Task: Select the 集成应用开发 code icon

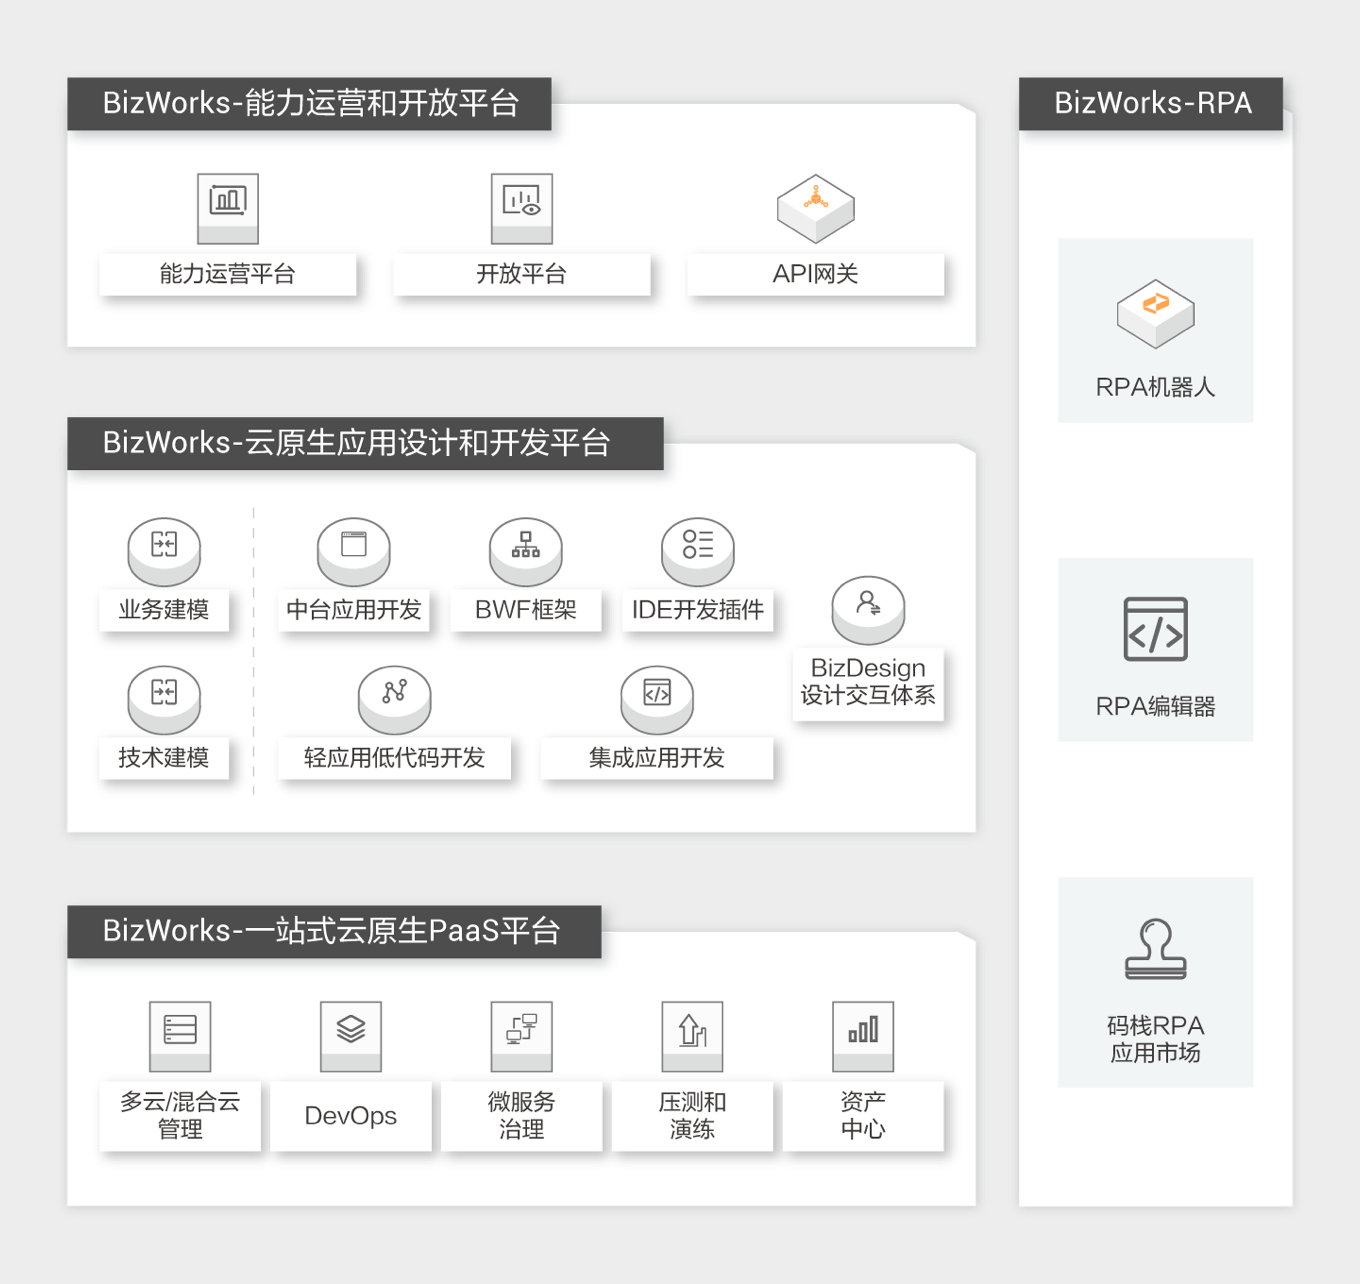Action: tap(657, 699)
